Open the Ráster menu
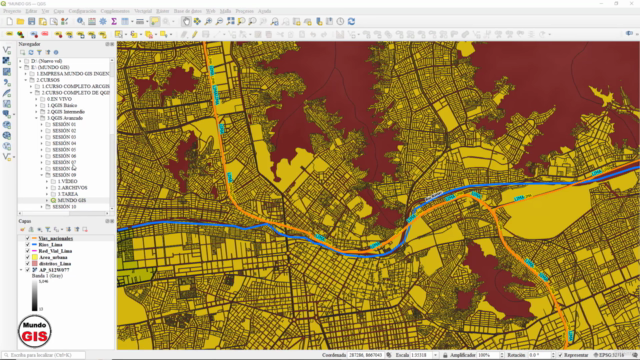 point(162,11)
